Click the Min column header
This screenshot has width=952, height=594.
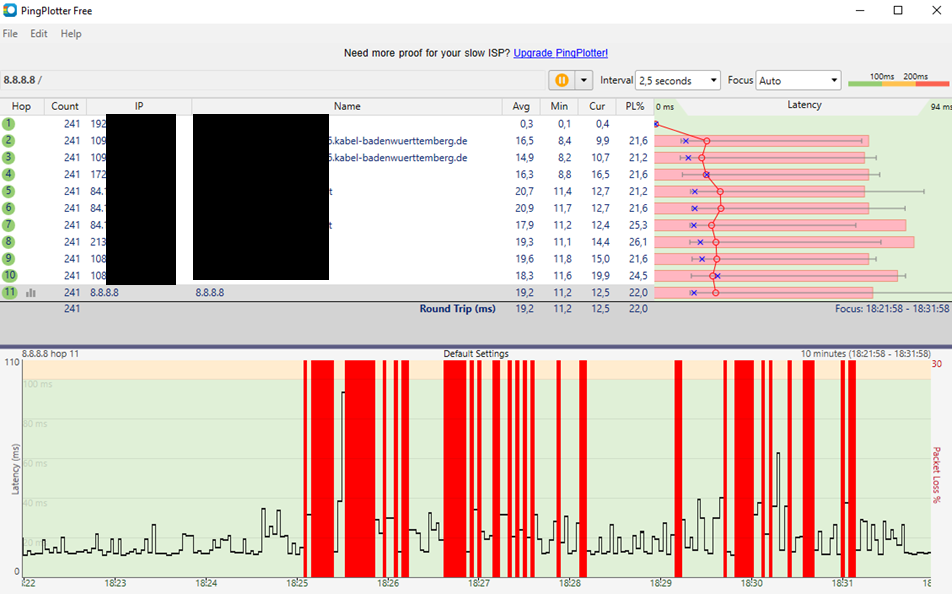[x=559, y=106]
